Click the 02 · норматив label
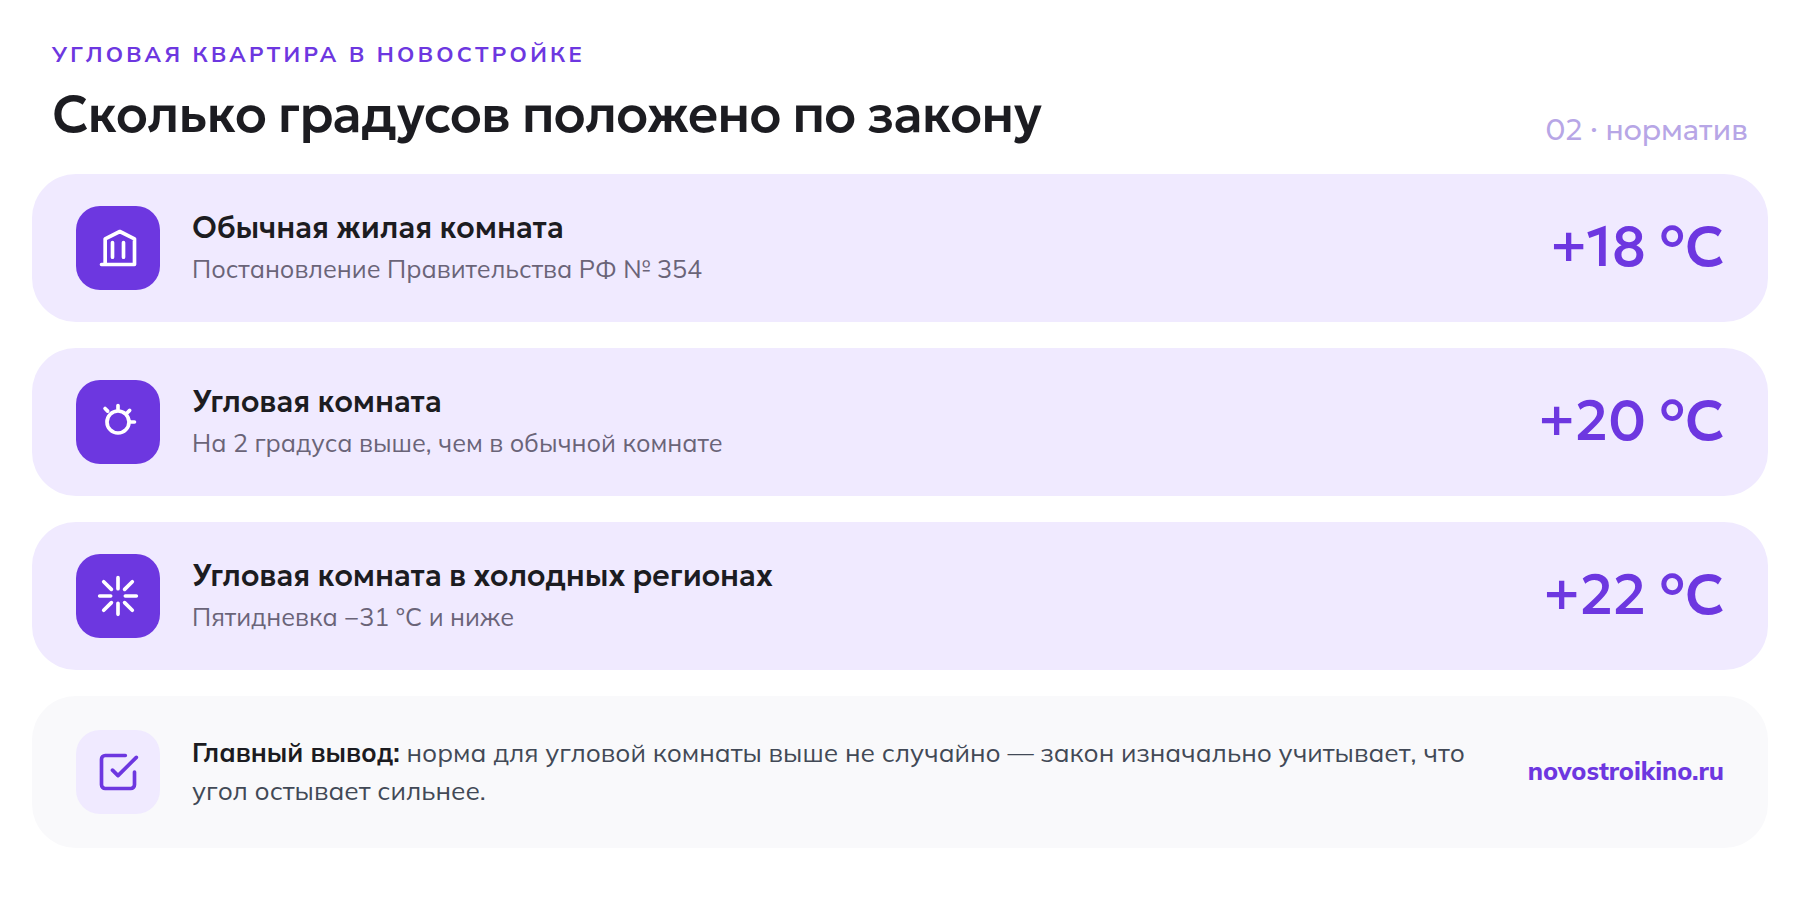Image resolution: width=1800 pixels, height=912 pixels. [x=1646, y=131]
